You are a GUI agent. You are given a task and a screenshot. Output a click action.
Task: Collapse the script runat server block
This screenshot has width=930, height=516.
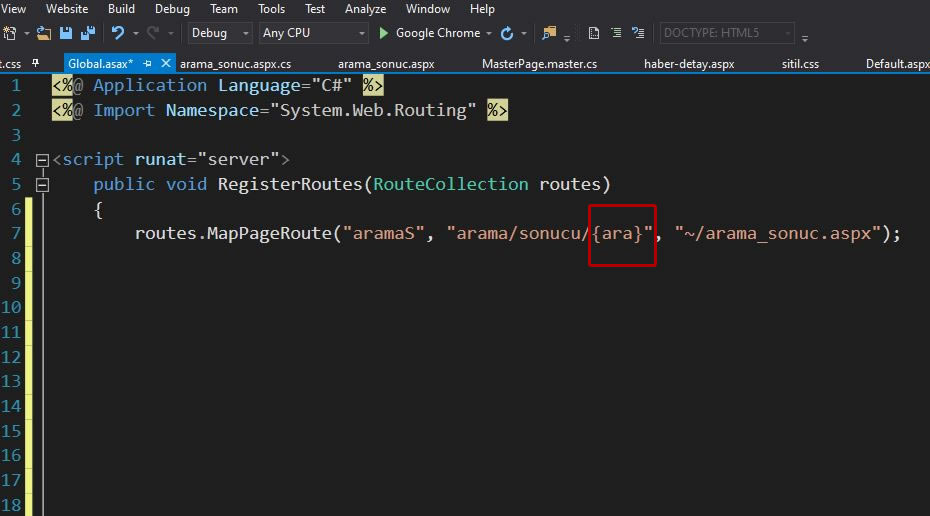pyautogui.click(x=42, y=160)
